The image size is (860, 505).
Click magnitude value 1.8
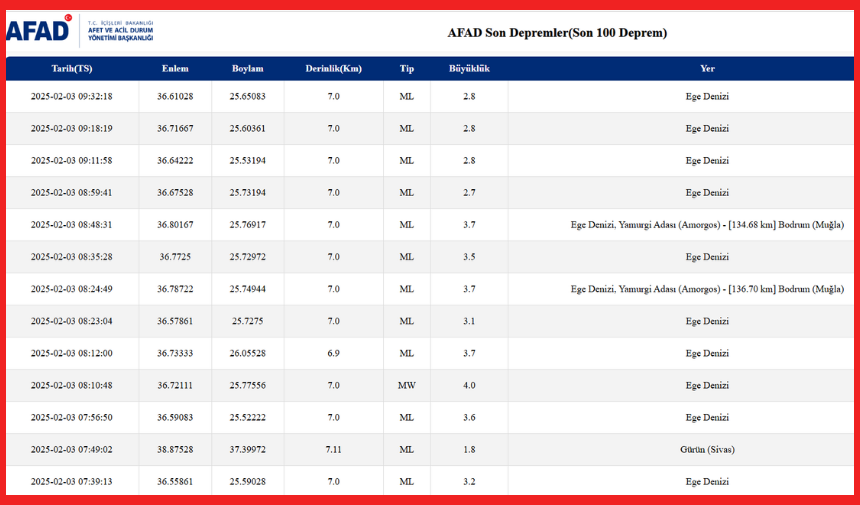tap(469, 450)
